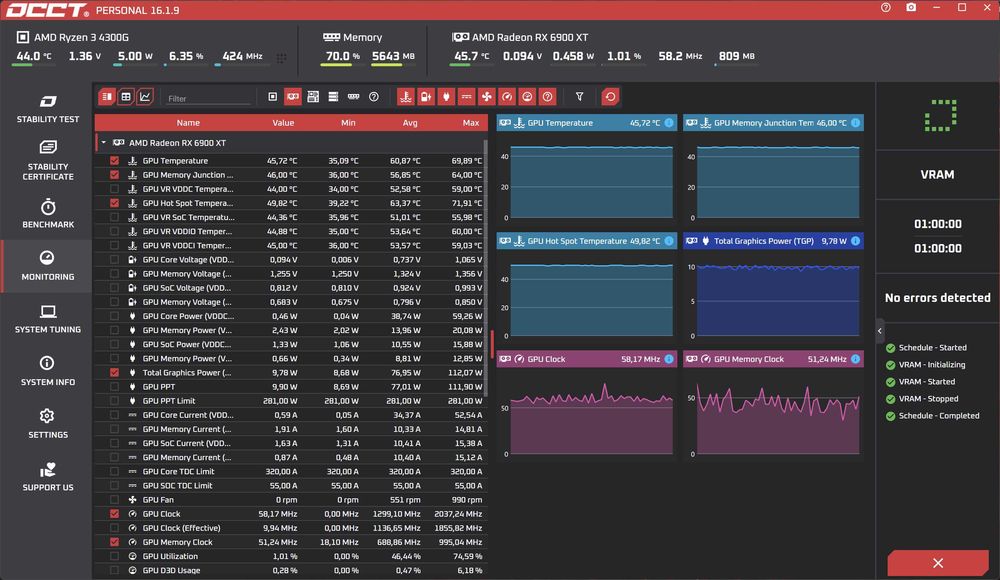The image size is (1000, 580).
Task: Click the sensor table vertical scrollbar
Action: 486,268
